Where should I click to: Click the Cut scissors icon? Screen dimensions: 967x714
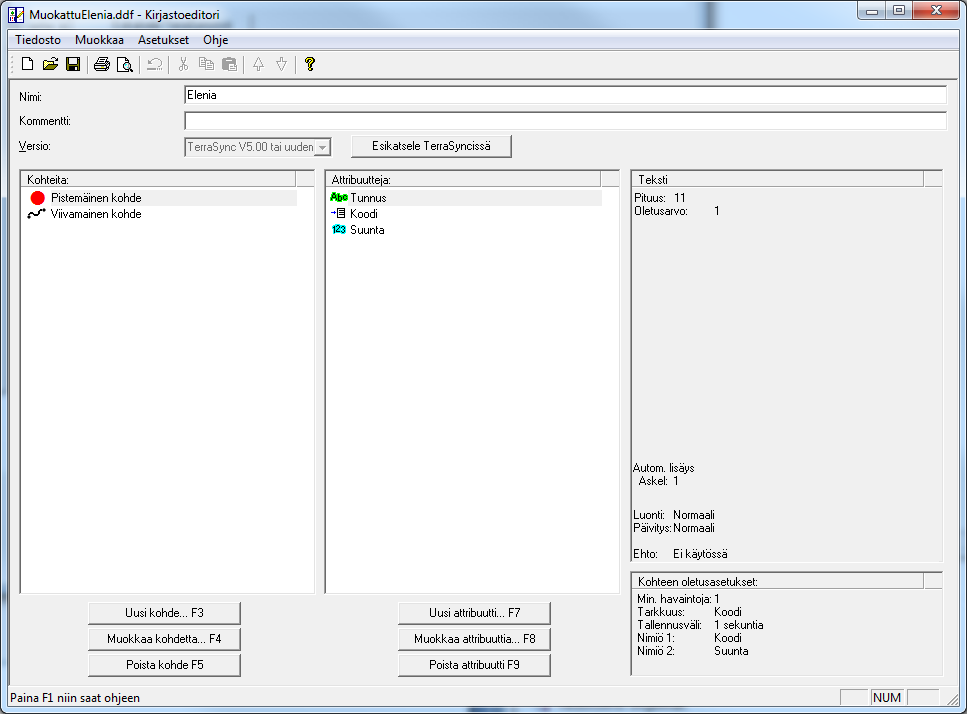183,64
